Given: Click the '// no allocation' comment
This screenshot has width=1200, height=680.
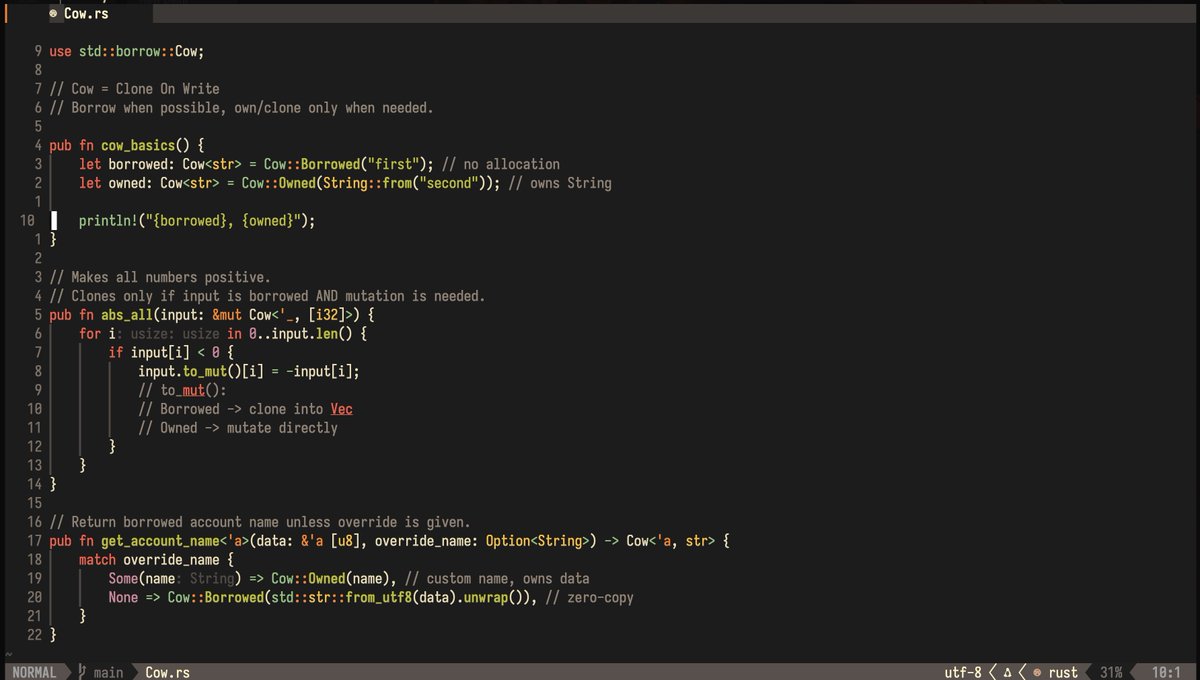Looking at the screenshot, I should [x=500, y=164].
